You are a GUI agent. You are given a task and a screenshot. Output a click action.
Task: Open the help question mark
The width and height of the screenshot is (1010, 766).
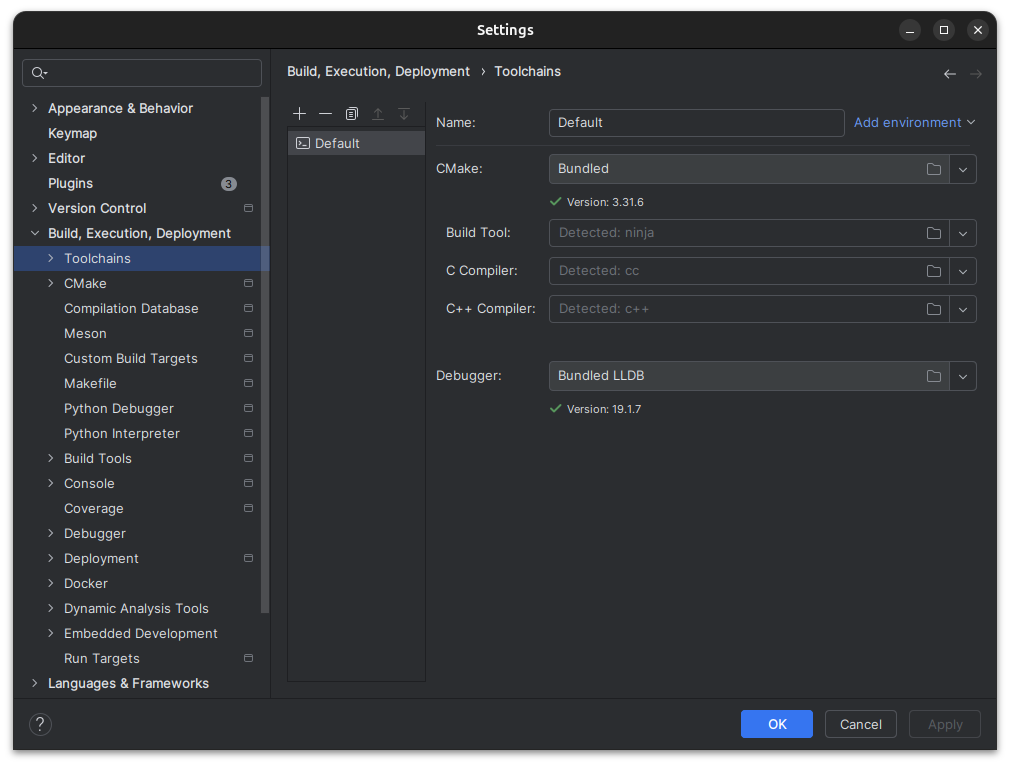coord(40,724)
